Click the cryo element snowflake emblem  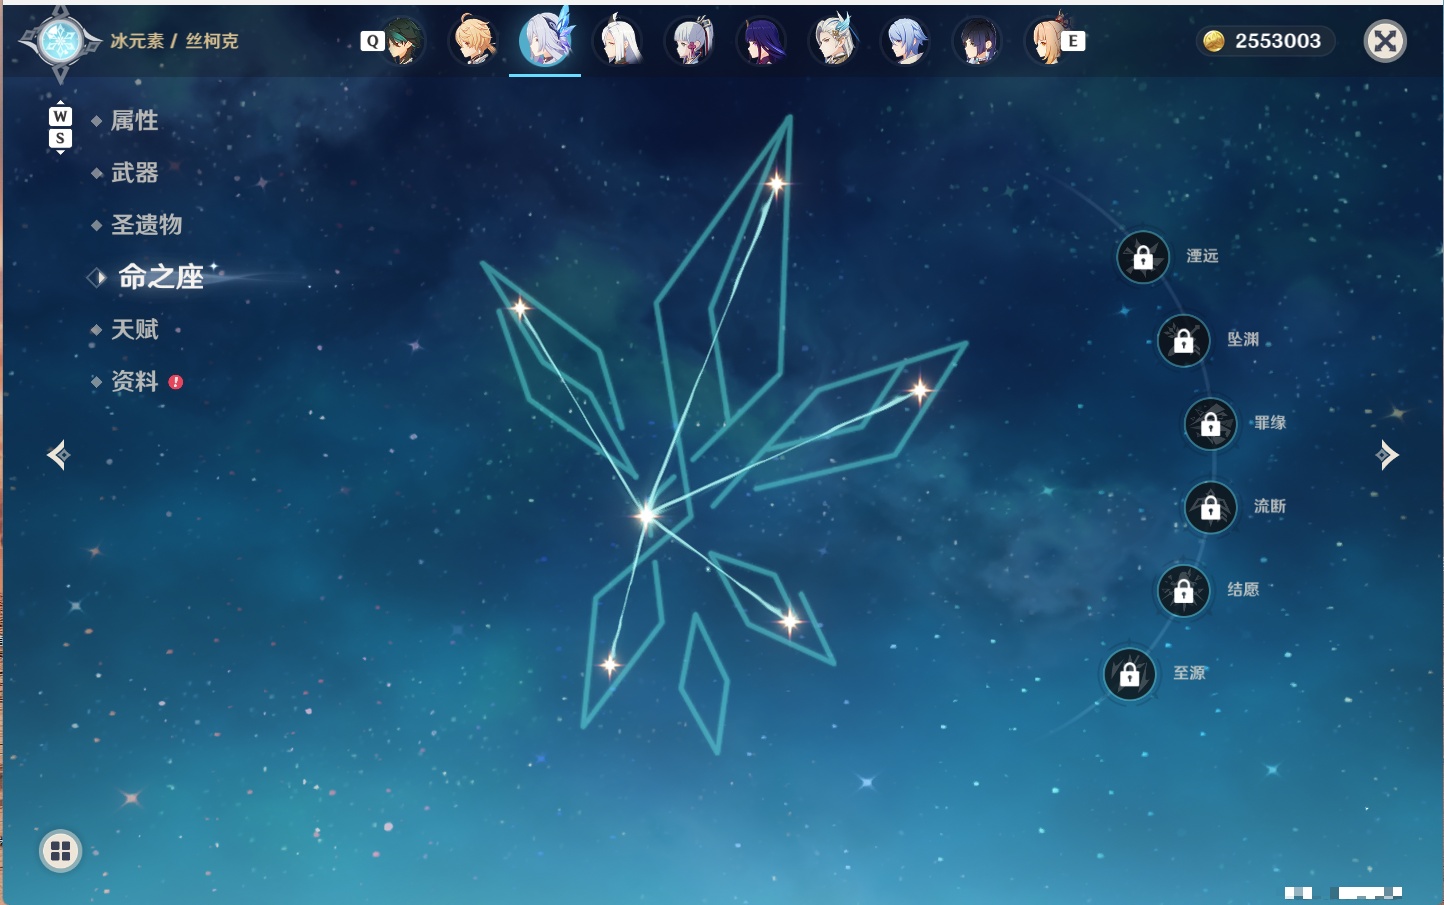pyautogui.click(x=61, y=42)
